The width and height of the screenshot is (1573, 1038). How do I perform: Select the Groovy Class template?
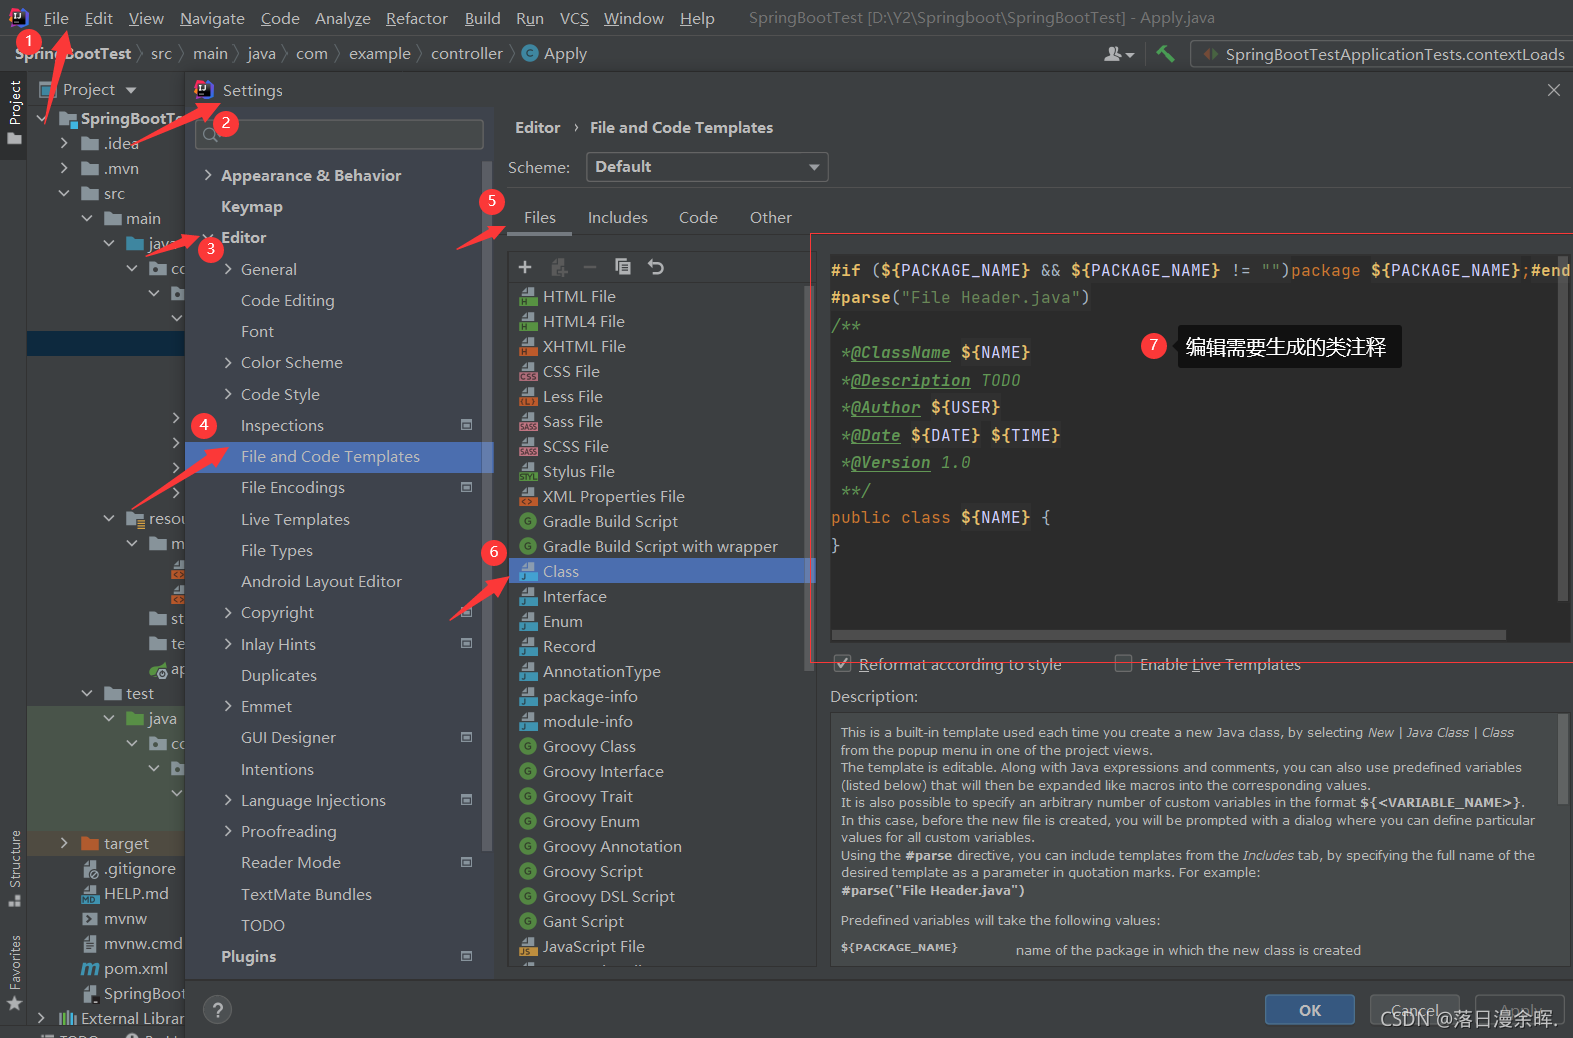589,747
